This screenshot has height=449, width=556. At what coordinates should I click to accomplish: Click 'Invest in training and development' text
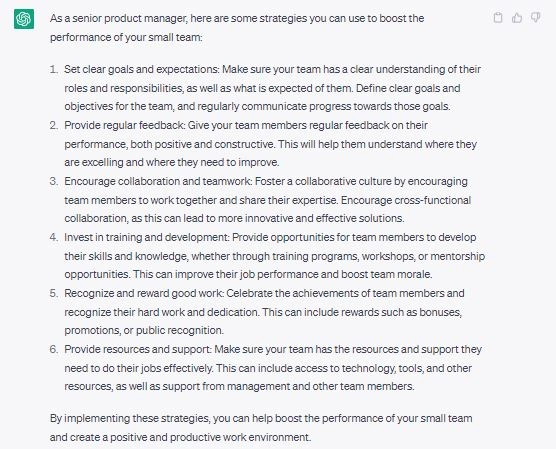point(147,237)
